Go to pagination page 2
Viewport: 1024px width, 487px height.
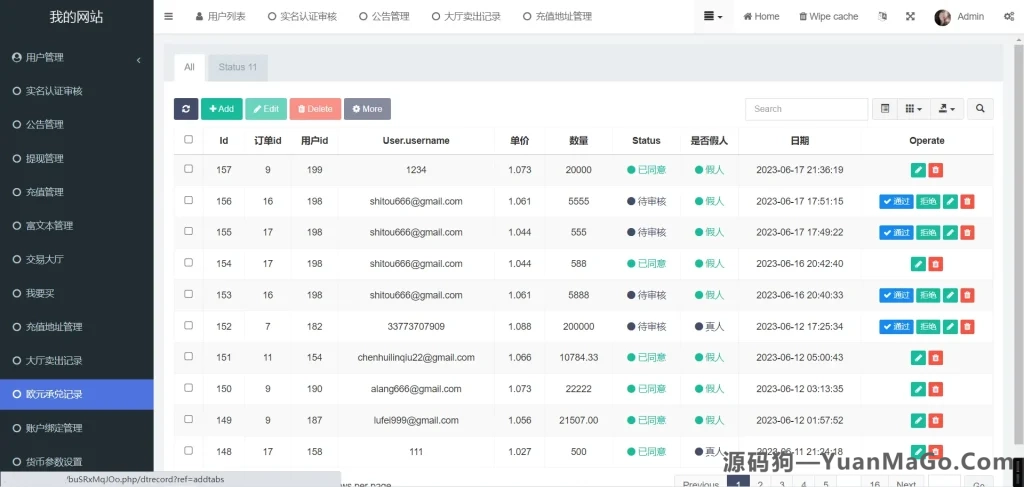pyautogui.click(x=760, y=484)
